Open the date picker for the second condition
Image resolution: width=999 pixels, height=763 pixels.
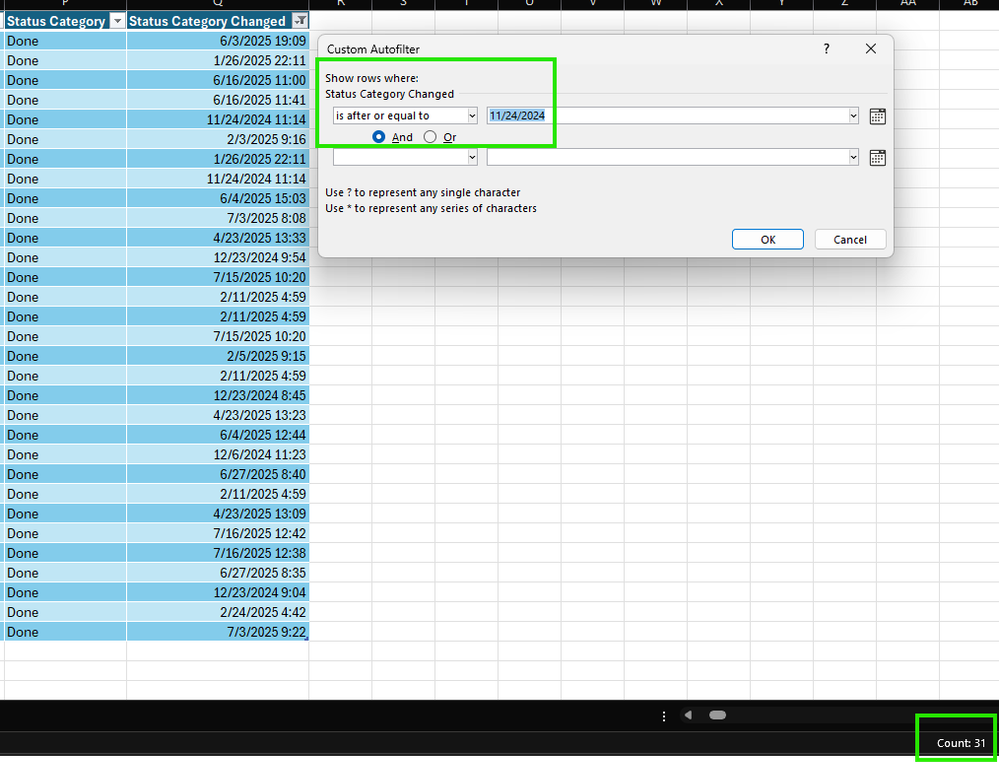point(877,157)
